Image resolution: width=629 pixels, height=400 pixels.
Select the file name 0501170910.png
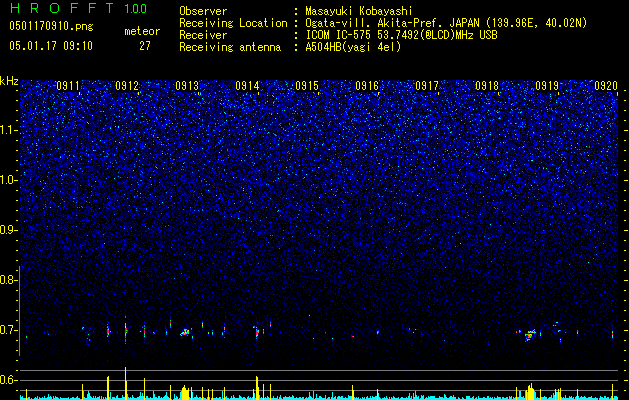pos(51,27)
